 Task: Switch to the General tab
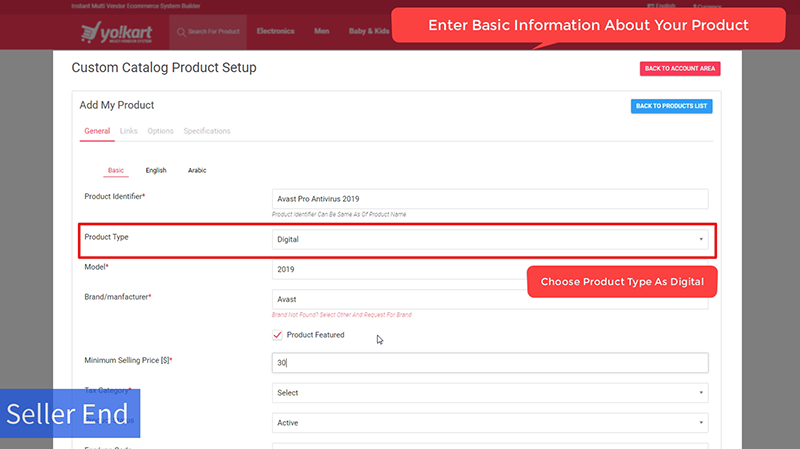[97, 131]
